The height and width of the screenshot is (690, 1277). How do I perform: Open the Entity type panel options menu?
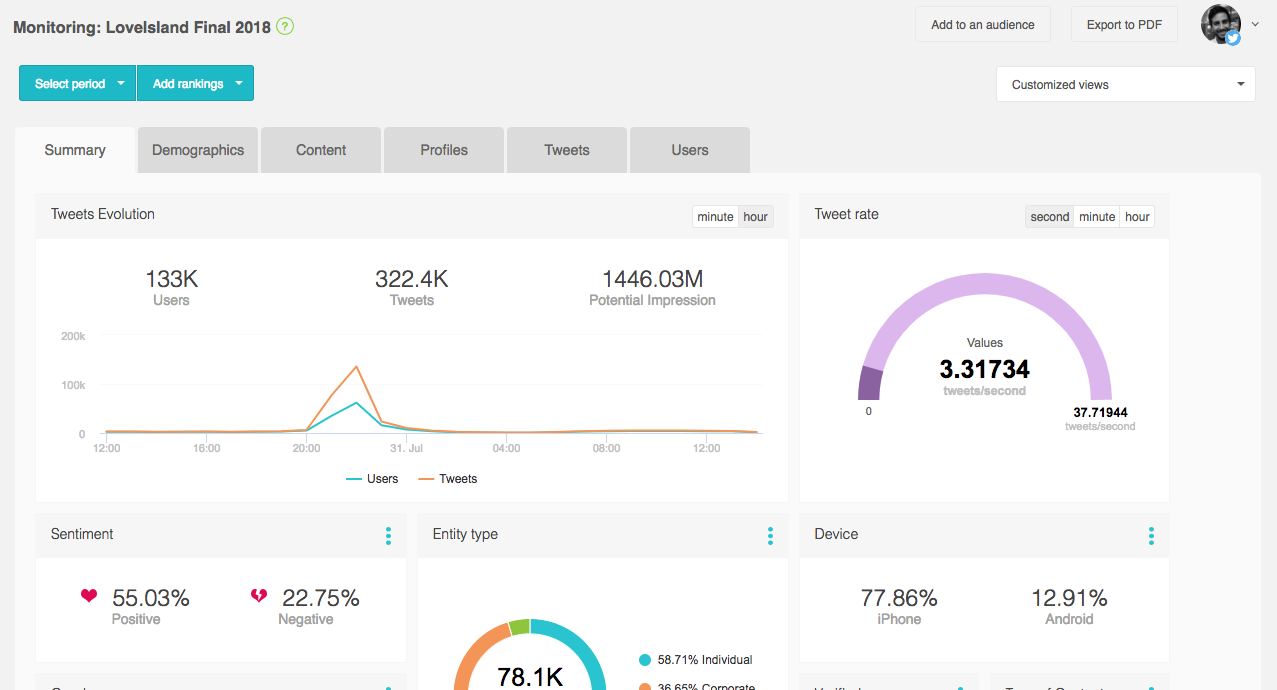(770, 536)
